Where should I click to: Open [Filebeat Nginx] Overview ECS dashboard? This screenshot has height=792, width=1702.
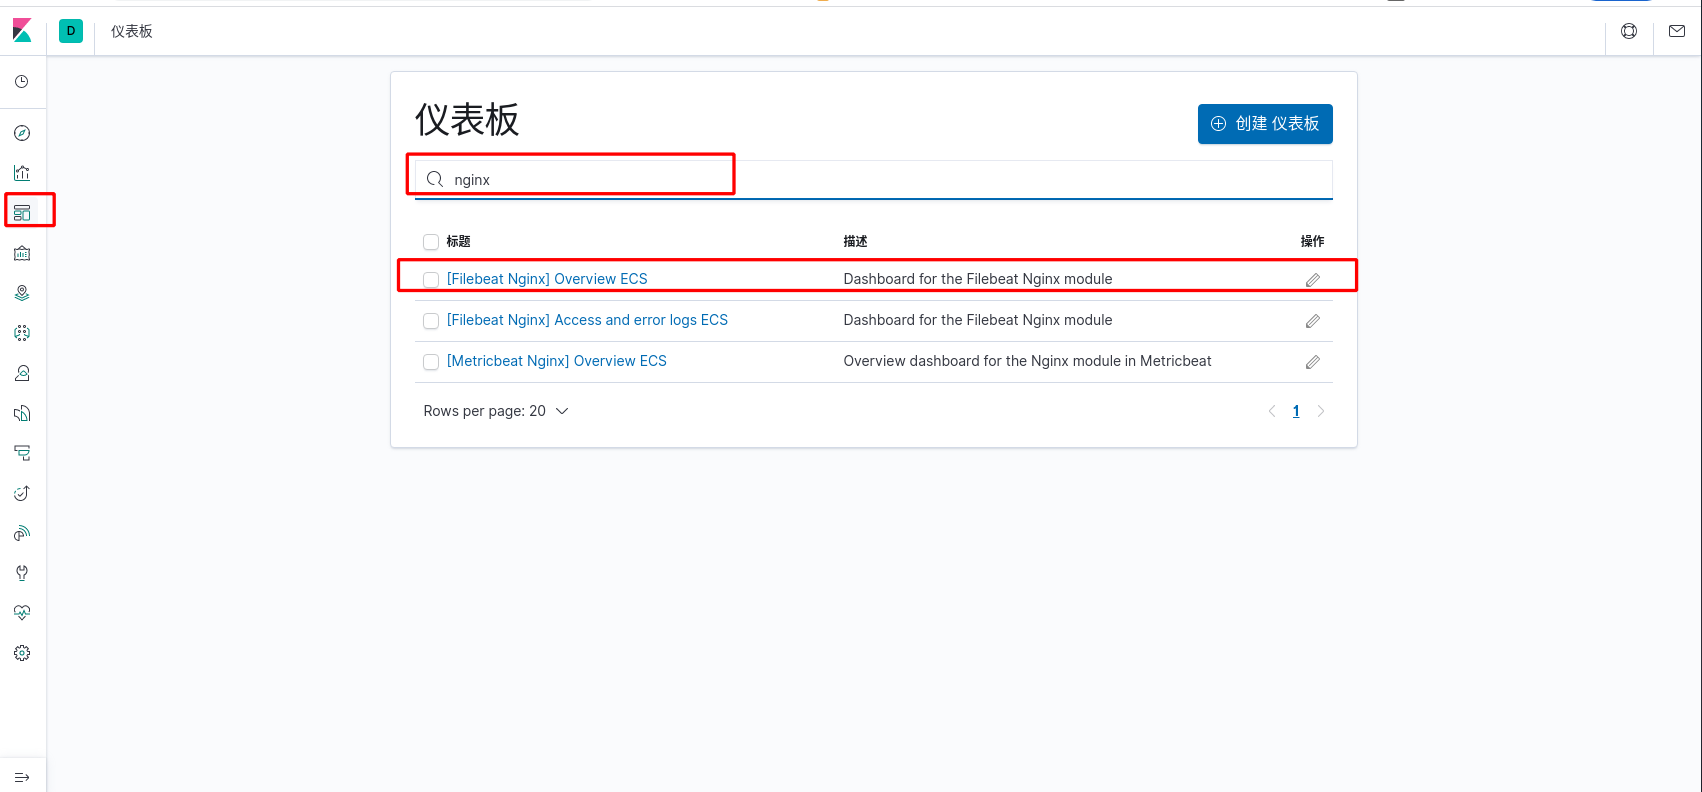[x=547, y=279]
